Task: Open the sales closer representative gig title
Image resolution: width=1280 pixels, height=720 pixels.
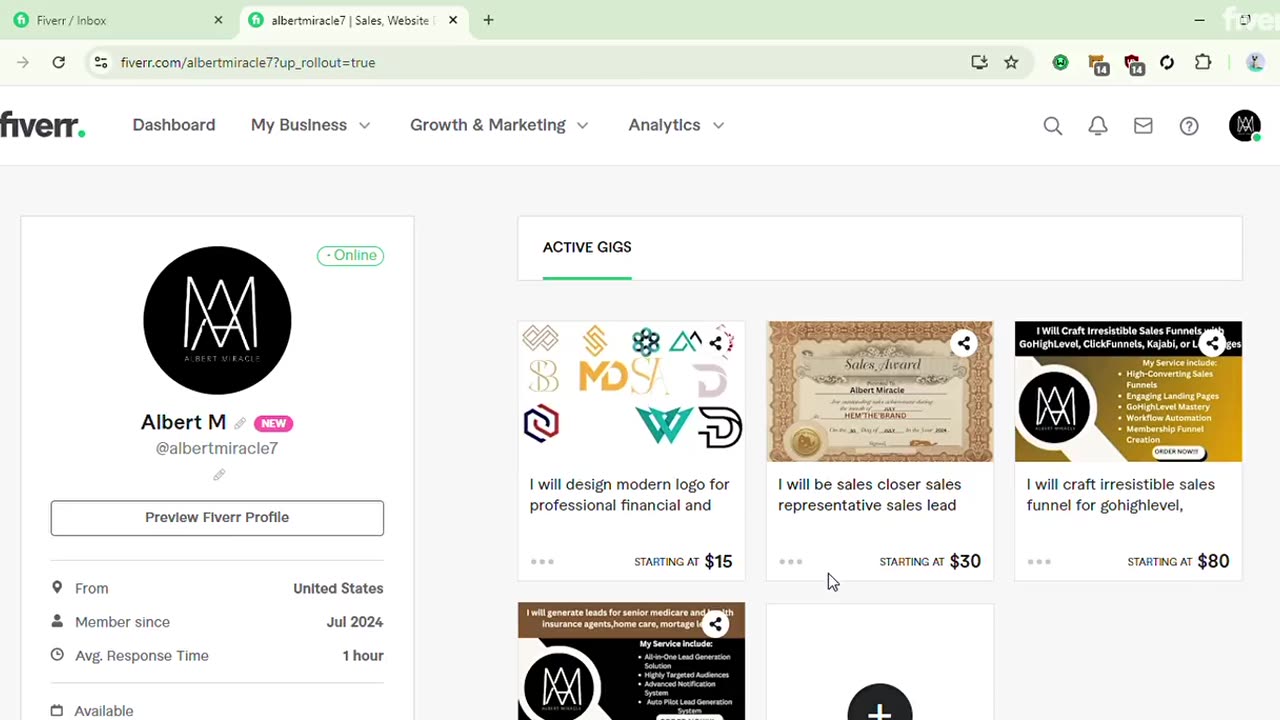Action: click(870, 495)
